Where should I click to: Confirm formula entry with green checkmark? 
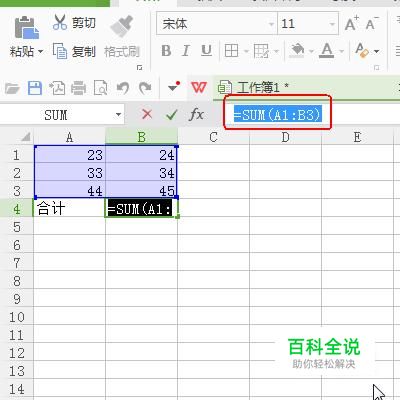point(172,115)
